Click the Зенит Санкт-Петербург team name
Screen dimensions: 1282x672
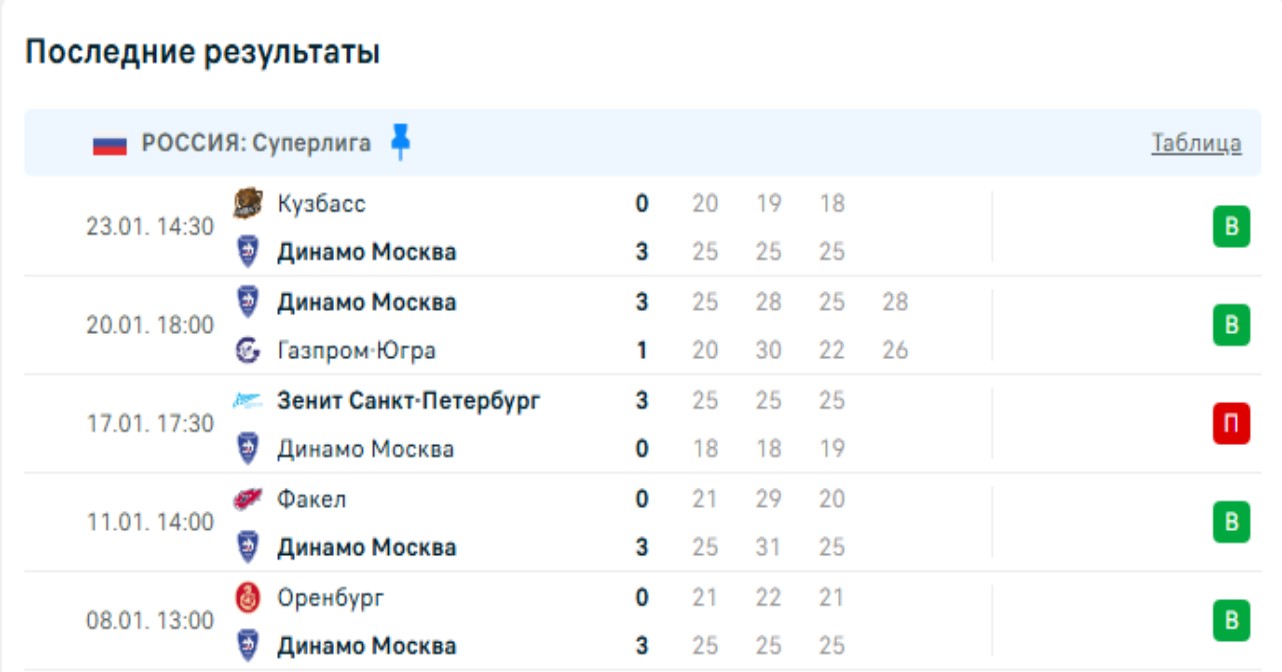(408, 401)
